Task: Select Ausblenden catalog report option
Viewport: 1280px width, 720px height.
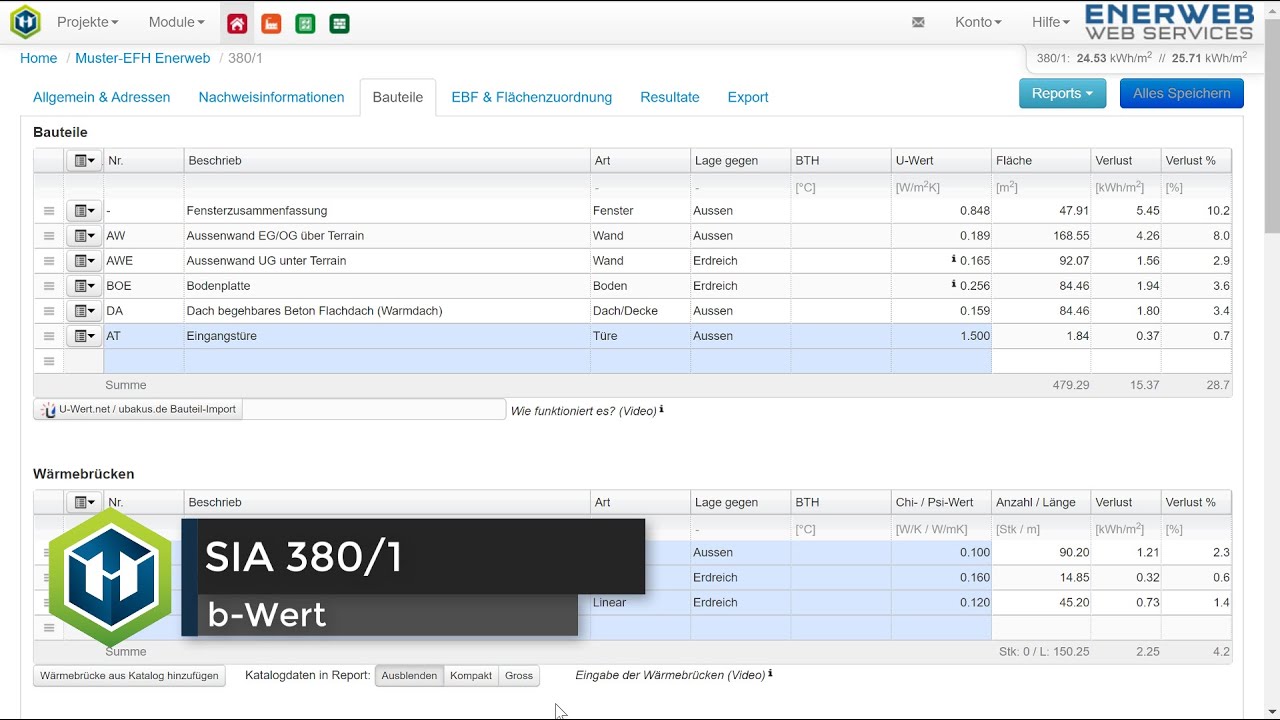Action: [x=409, y=676]
